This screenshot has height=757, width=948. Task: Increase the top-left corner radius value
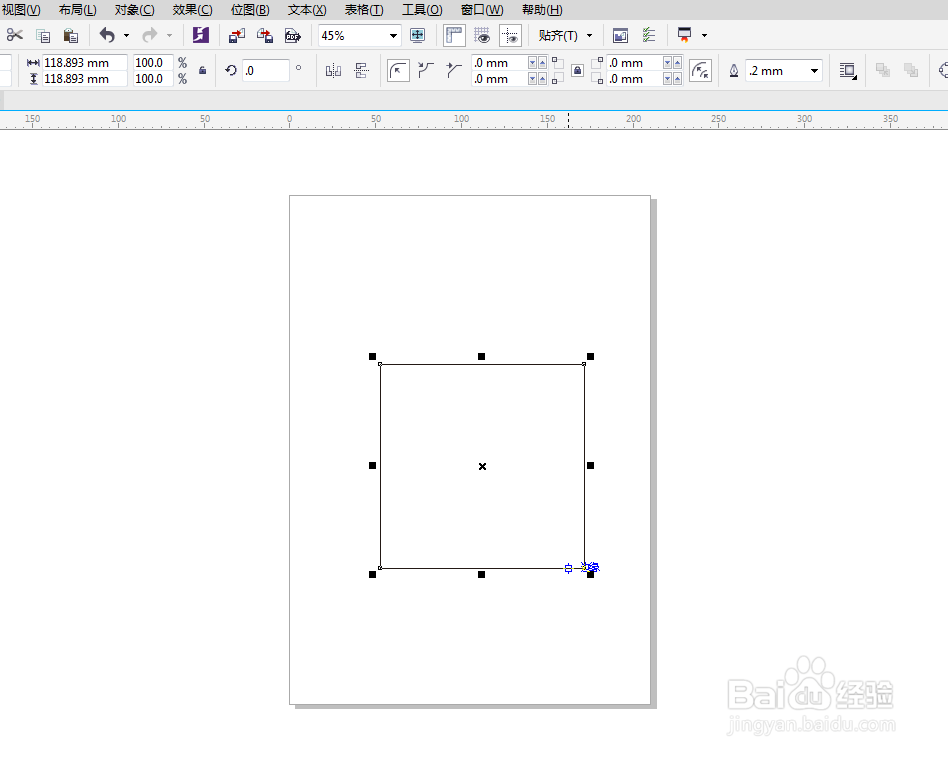pos(542,63)
